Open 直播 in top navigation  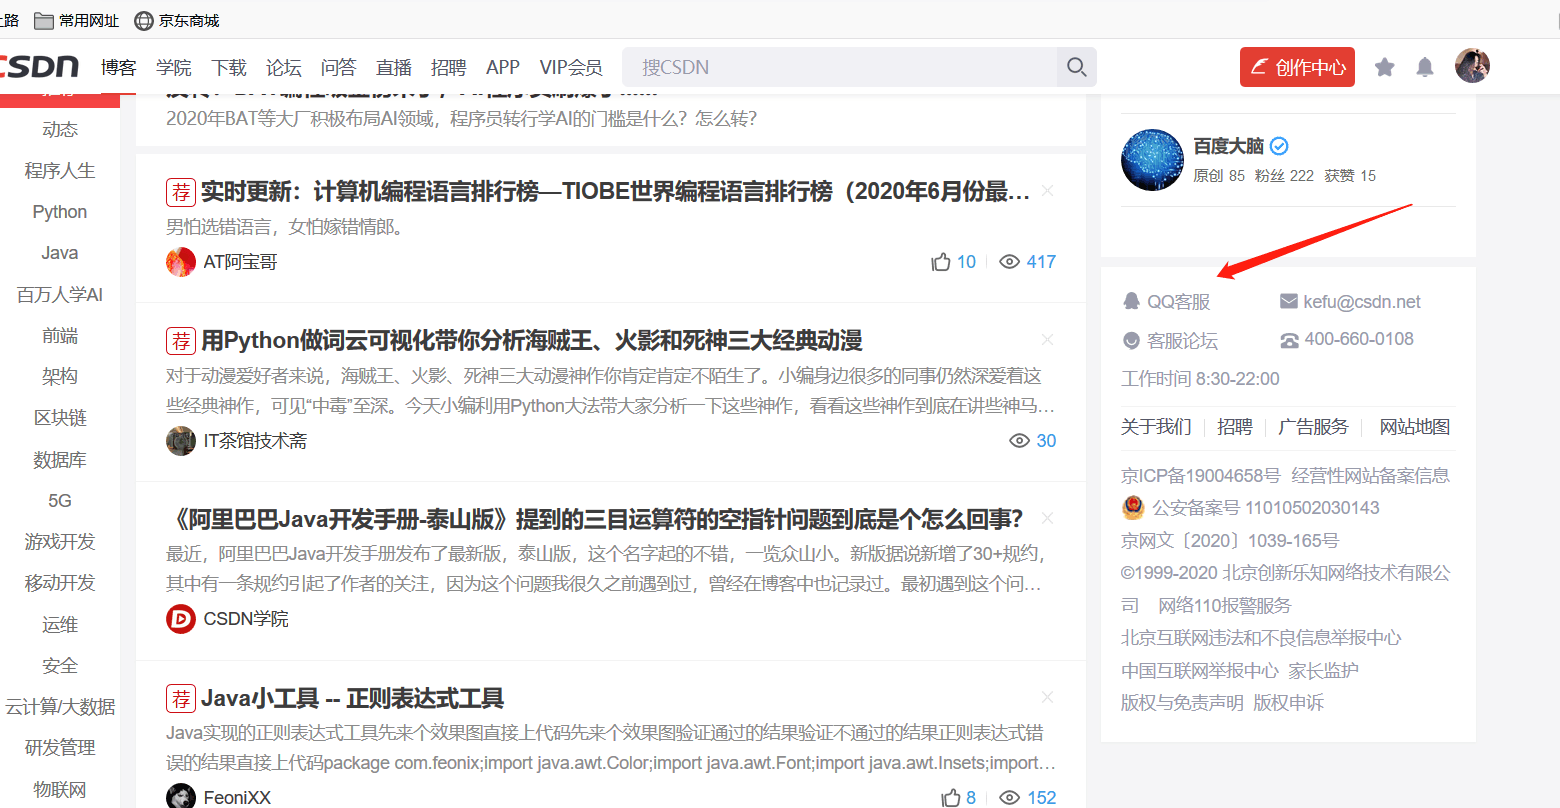393,67
